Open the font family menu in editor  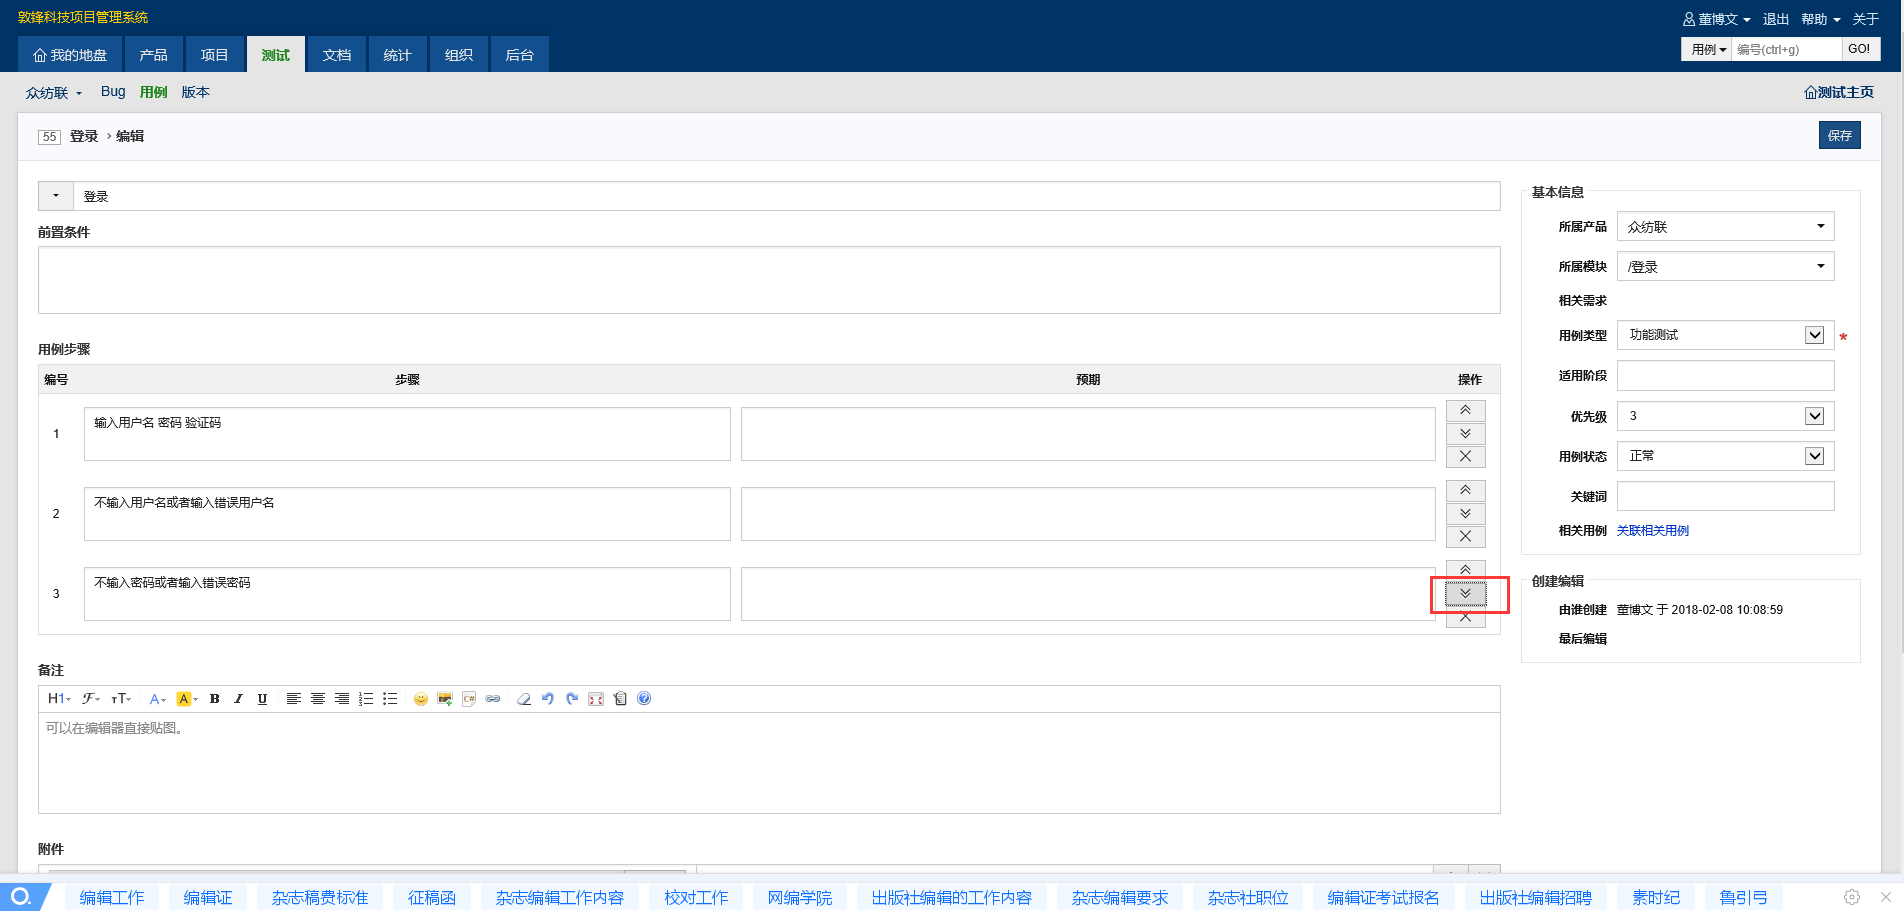tap(91, 699)
